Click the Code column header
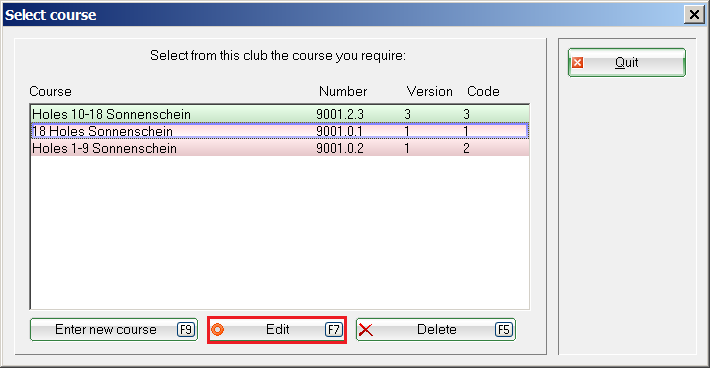The image size is (710, 368). 483,91
